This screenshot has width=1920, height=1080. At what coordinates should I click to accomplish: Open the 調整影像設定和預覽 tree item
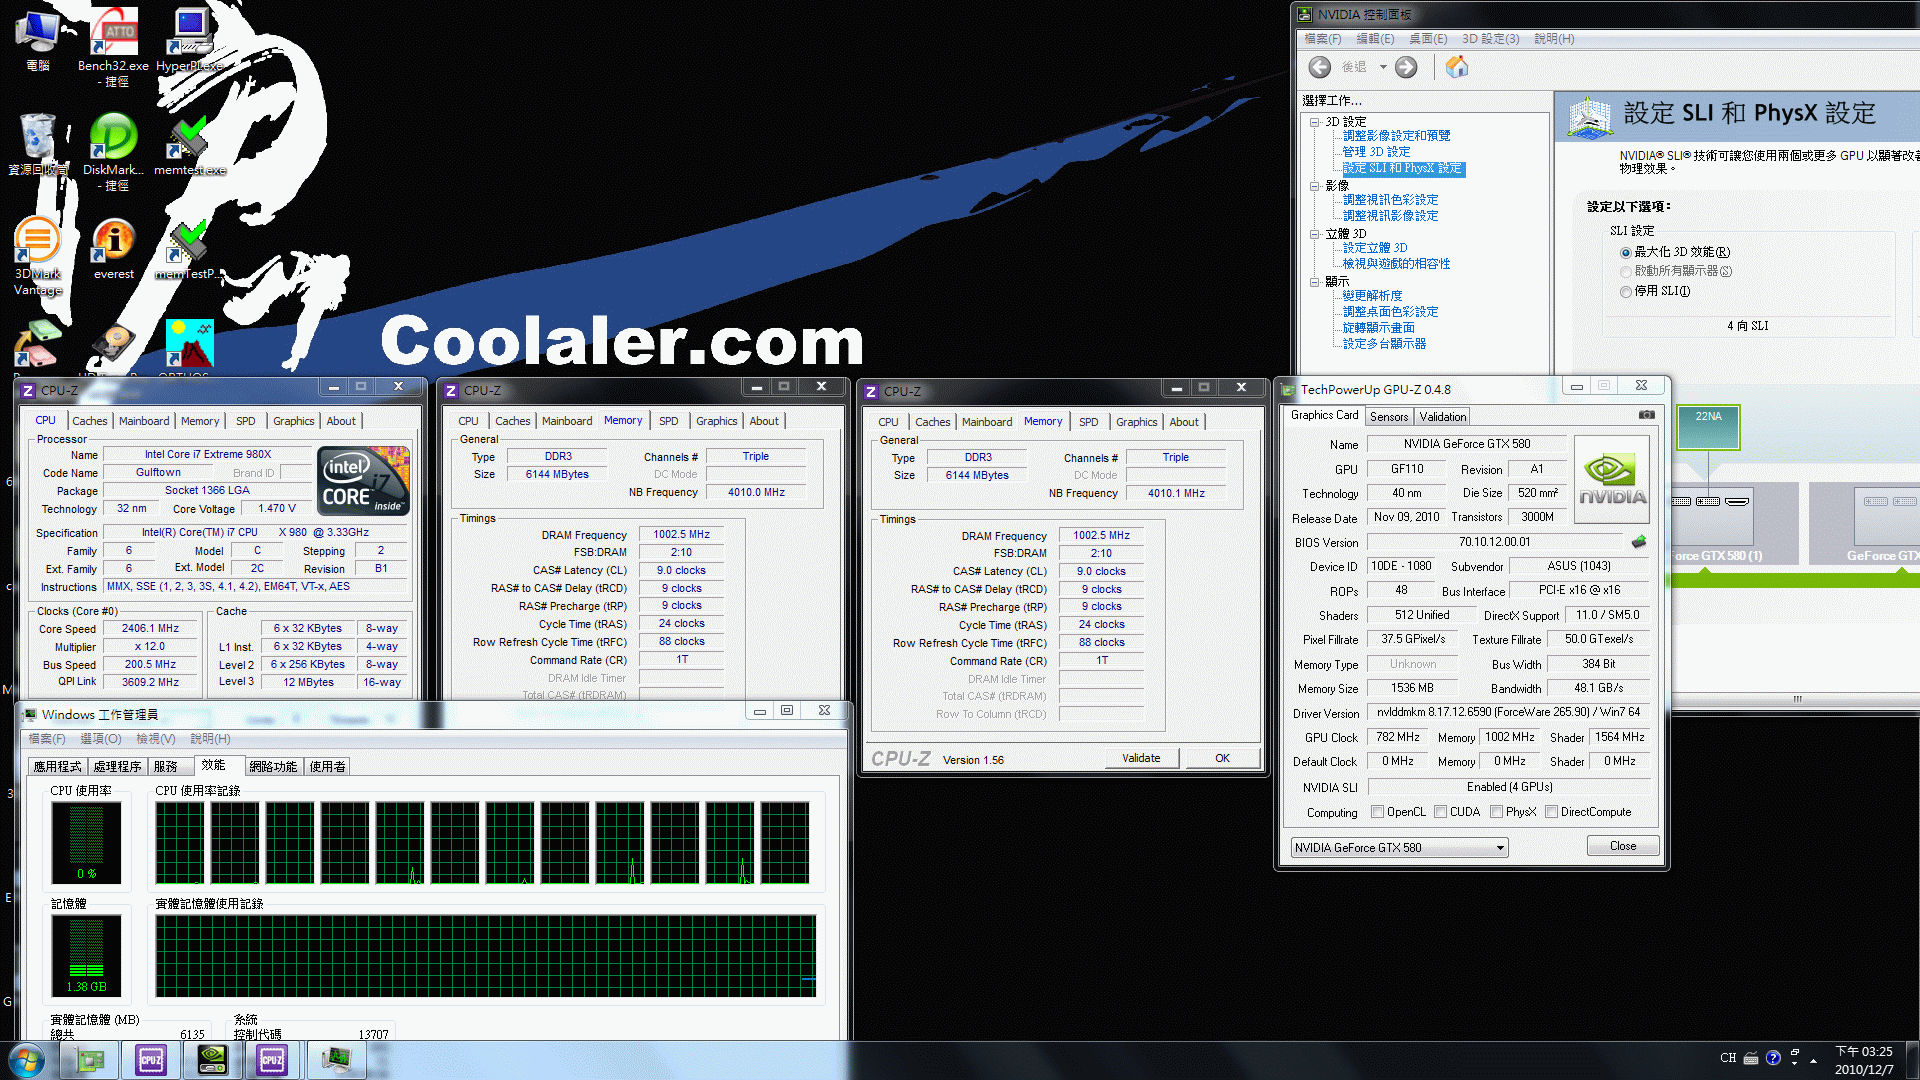[1396, 136]
